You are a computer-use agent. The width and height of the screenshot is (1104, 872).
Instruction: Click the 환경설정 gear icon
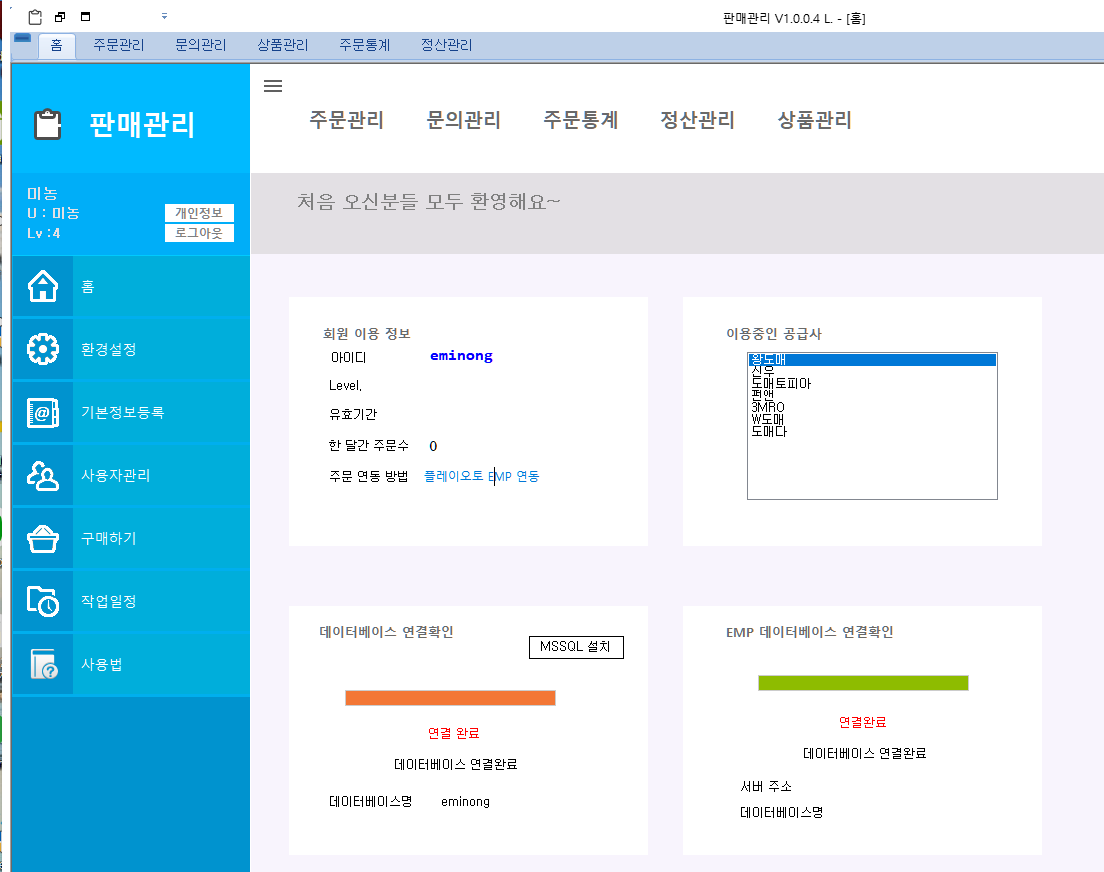(43, 349)
